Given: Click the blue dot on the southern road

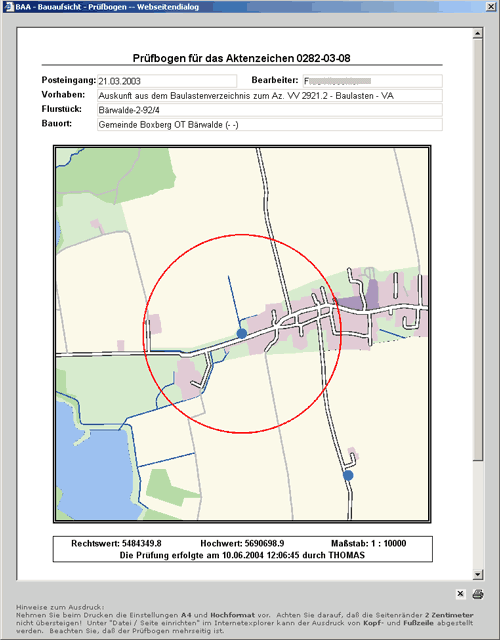Looking at the screenshot, I should click(x=348, y=475).
